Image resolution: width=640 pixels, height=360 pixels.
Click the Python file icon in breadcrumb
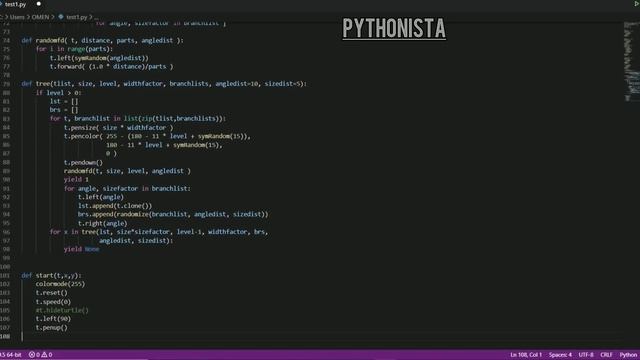pos(61,17)
